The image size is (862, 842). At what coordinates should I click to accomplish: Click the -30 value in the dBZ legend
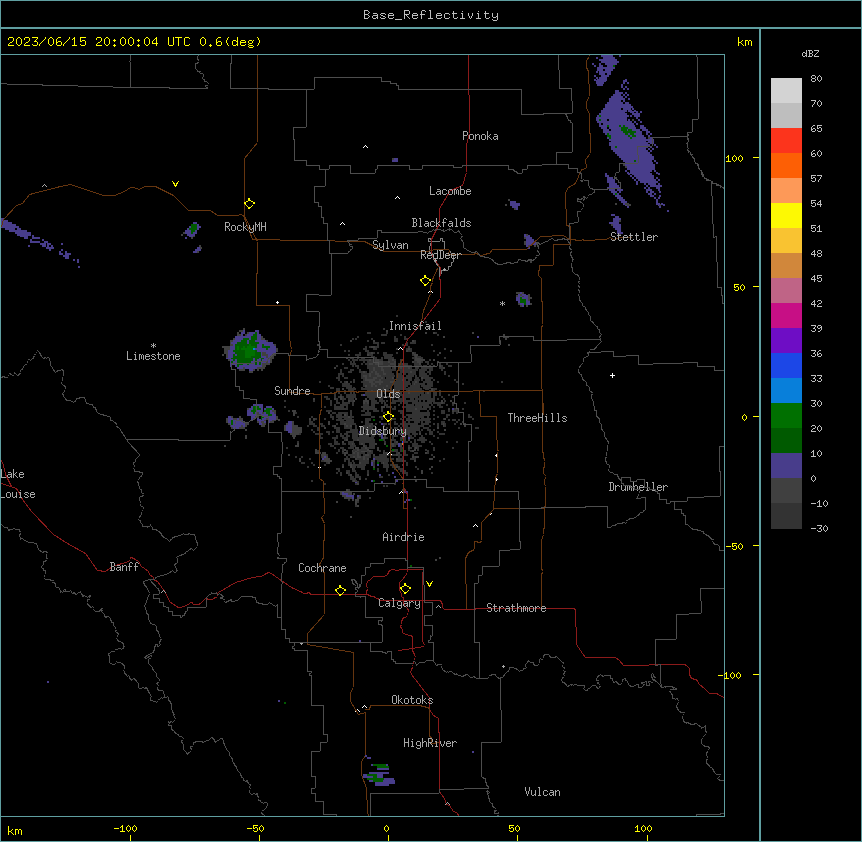(819, 528)
